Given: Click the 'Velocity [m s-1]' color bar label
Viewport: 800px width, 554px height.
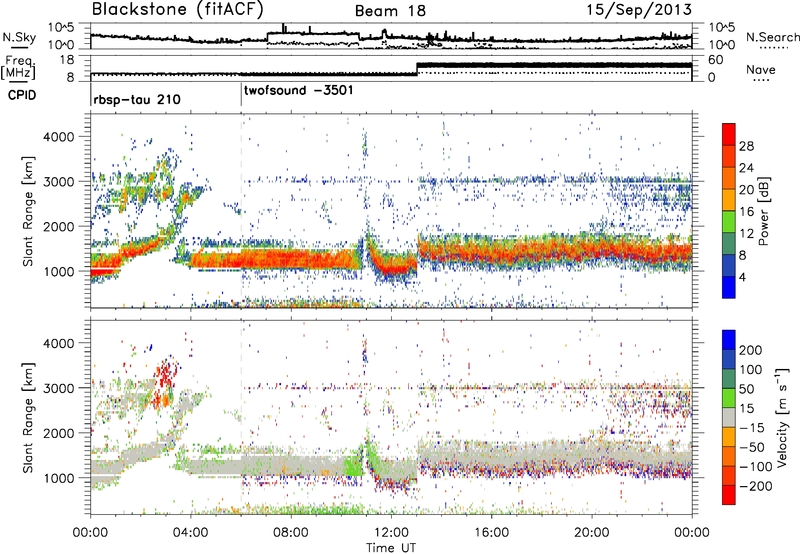Looking at the screenshot, I should (x=781, y=417).
